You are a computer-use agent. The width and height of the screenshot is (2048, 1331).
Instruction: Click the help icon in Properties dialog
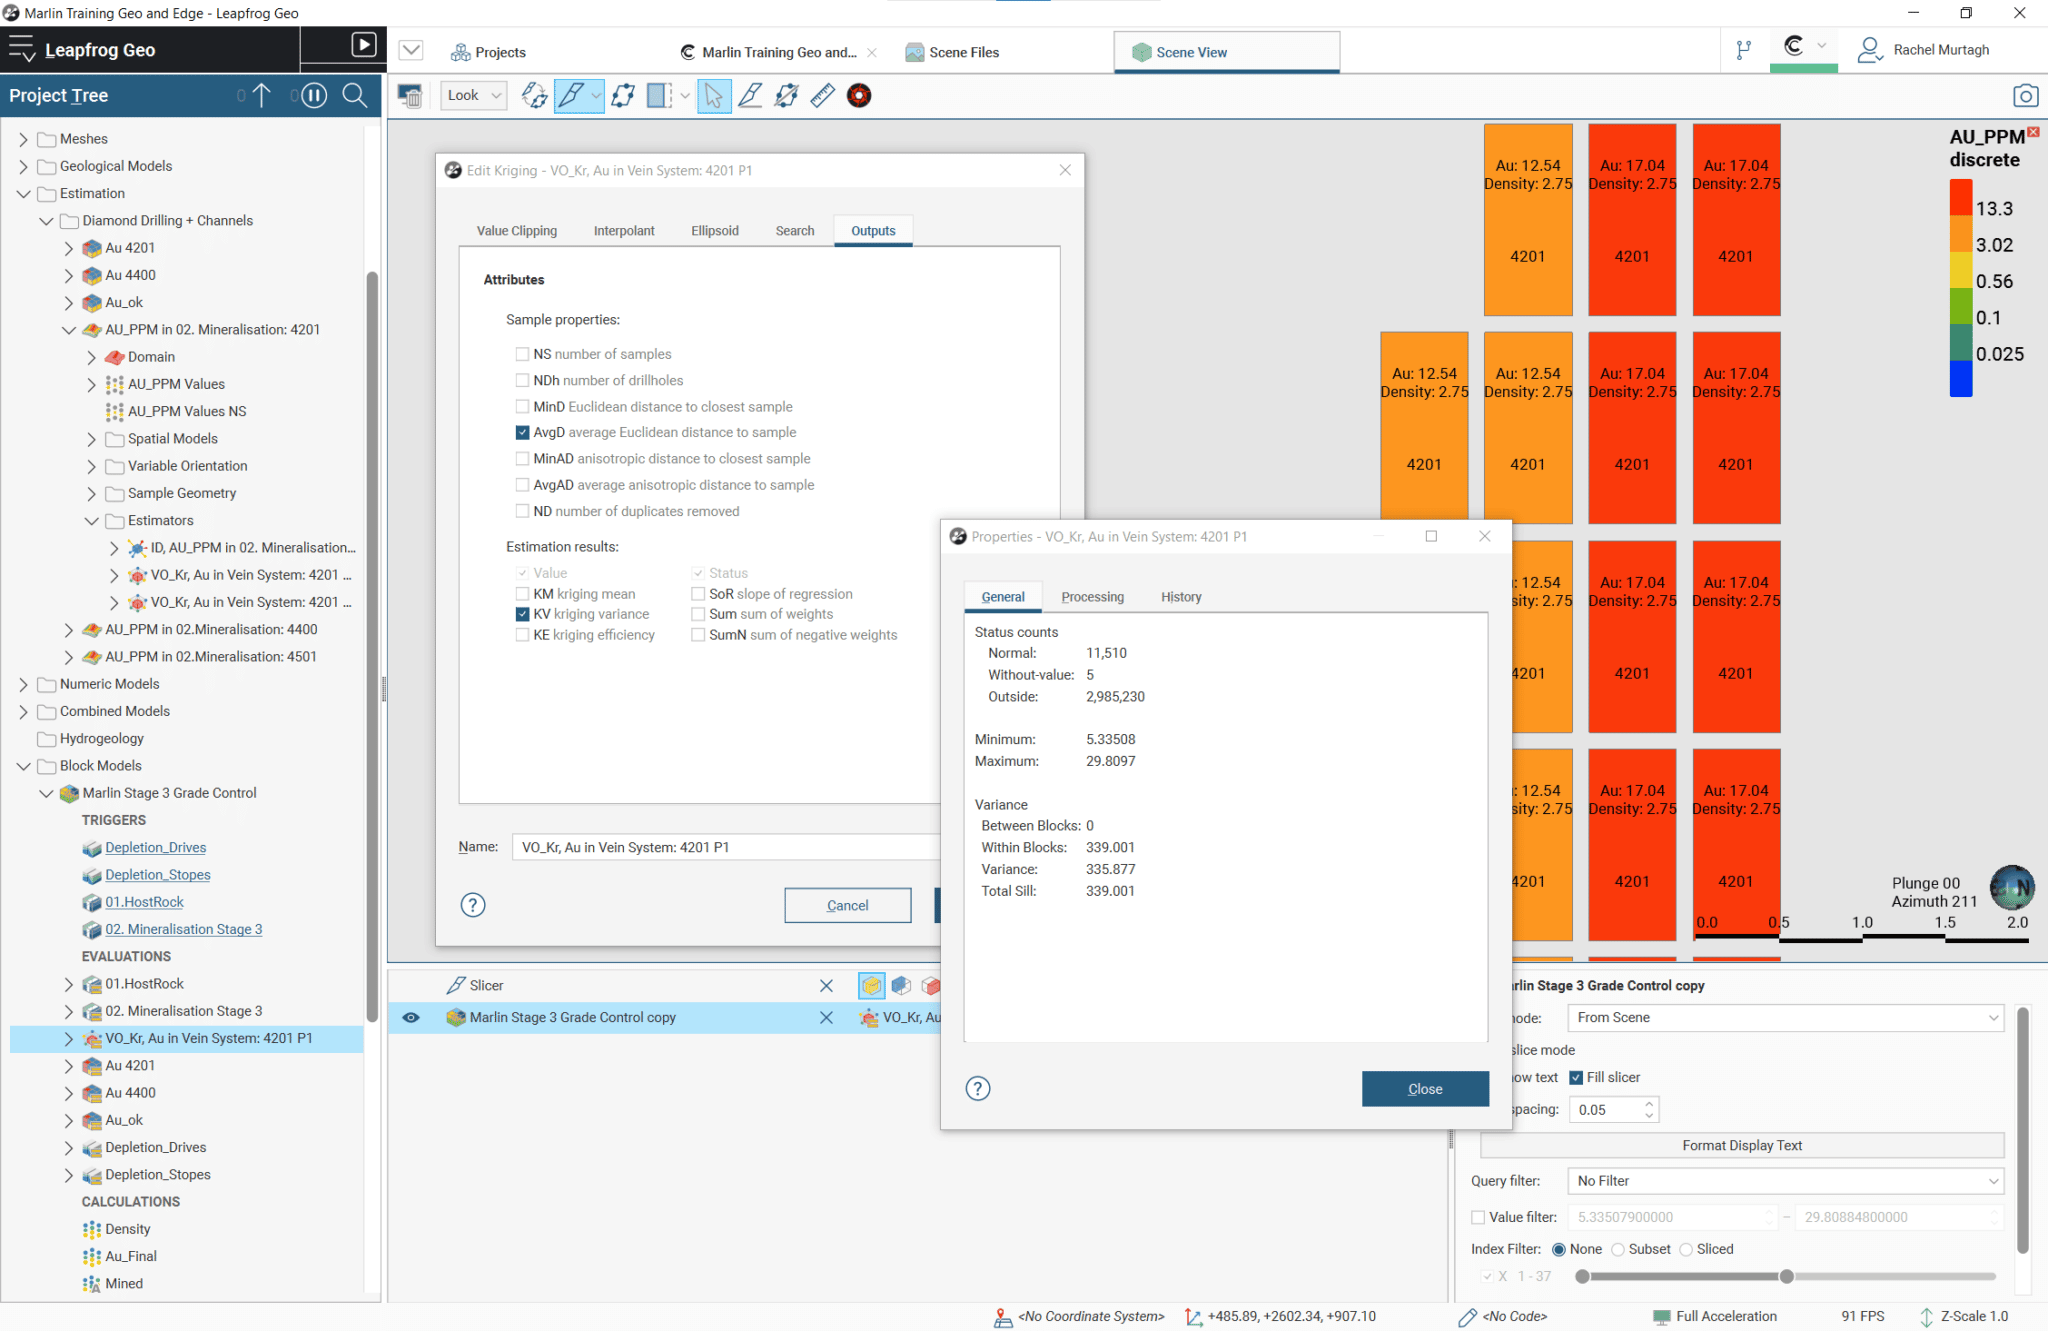tap(978, 1088)
